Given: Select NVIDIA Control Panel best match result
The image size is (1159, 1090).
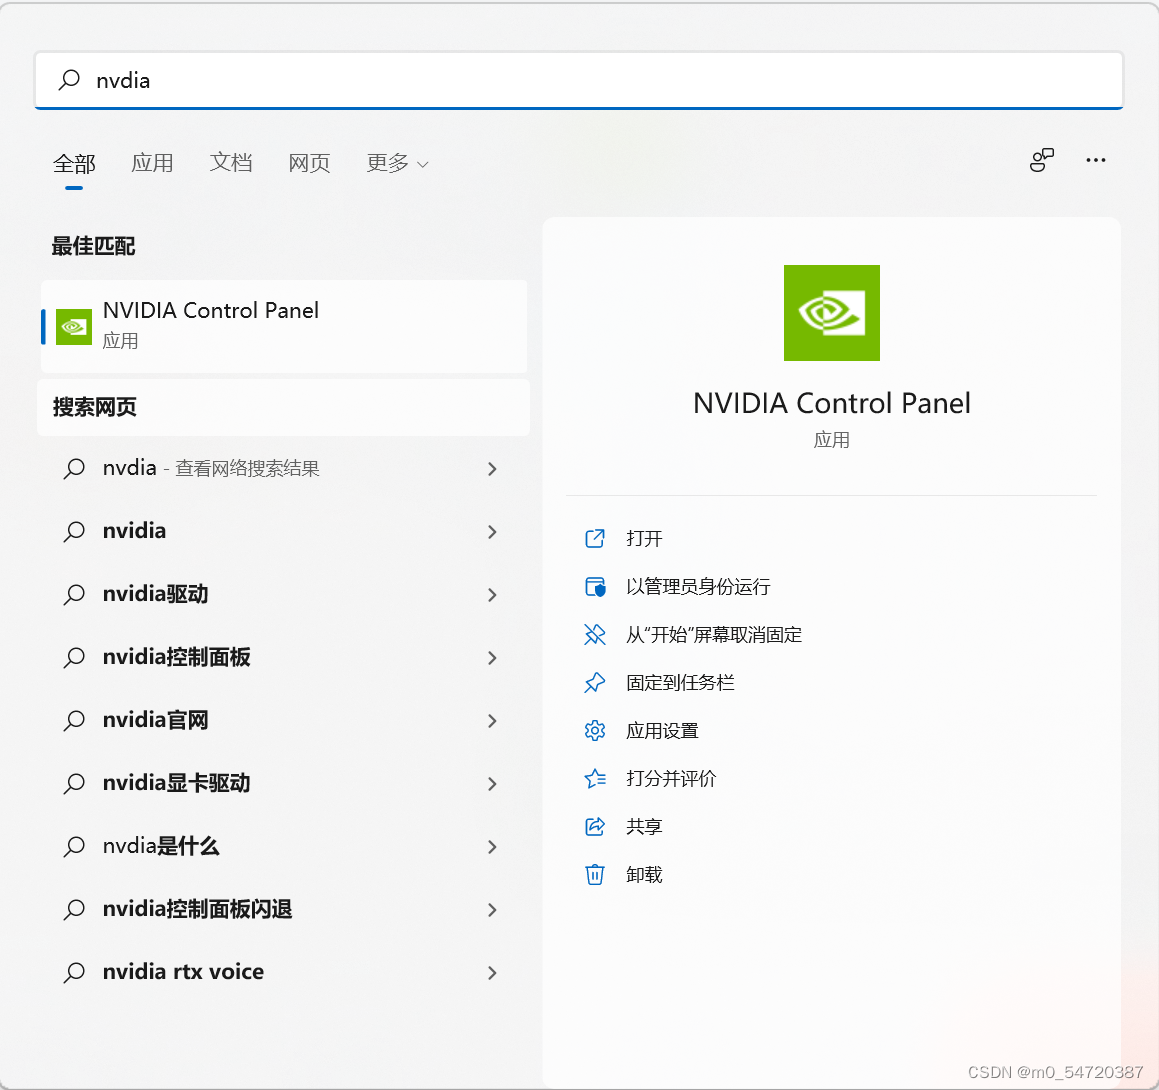Looking at the screenshot, I should [x=285, y=326].
